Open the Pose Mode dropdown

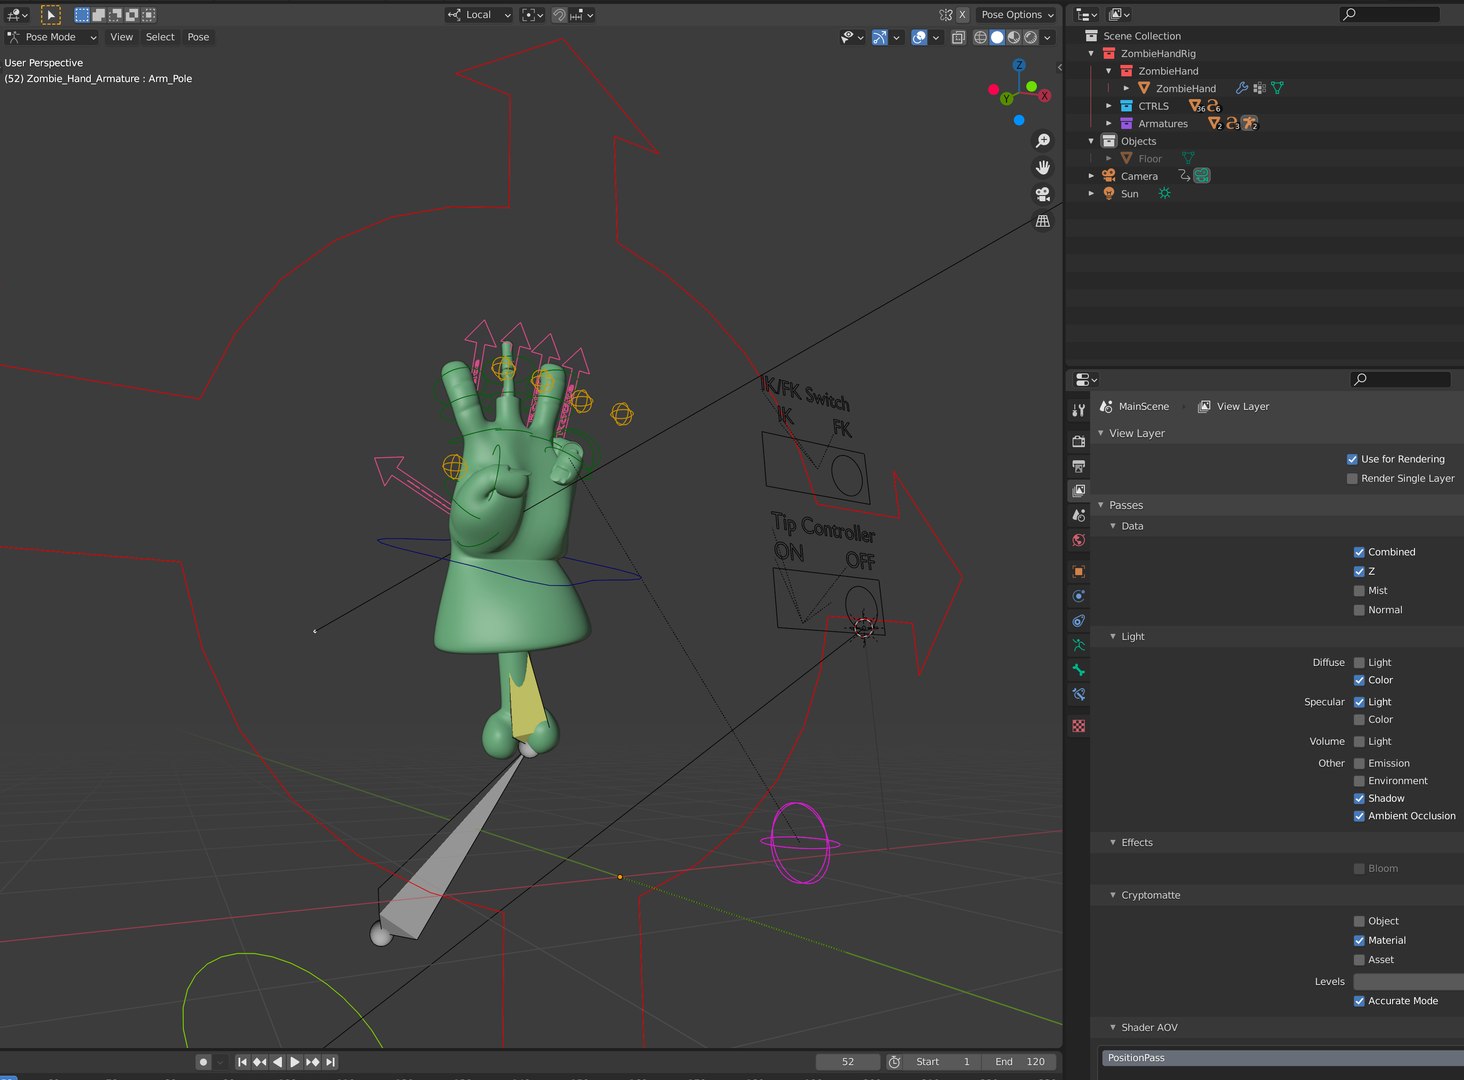(x=52, y=37)
